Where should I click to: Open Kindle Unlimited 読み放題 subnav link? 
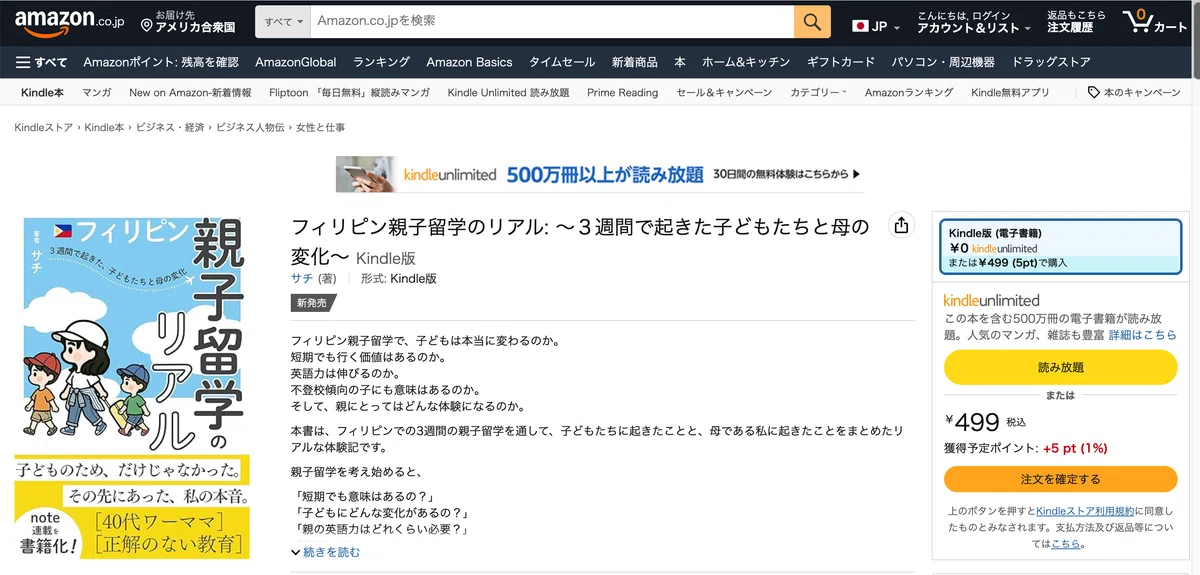(x=508, y=92)
